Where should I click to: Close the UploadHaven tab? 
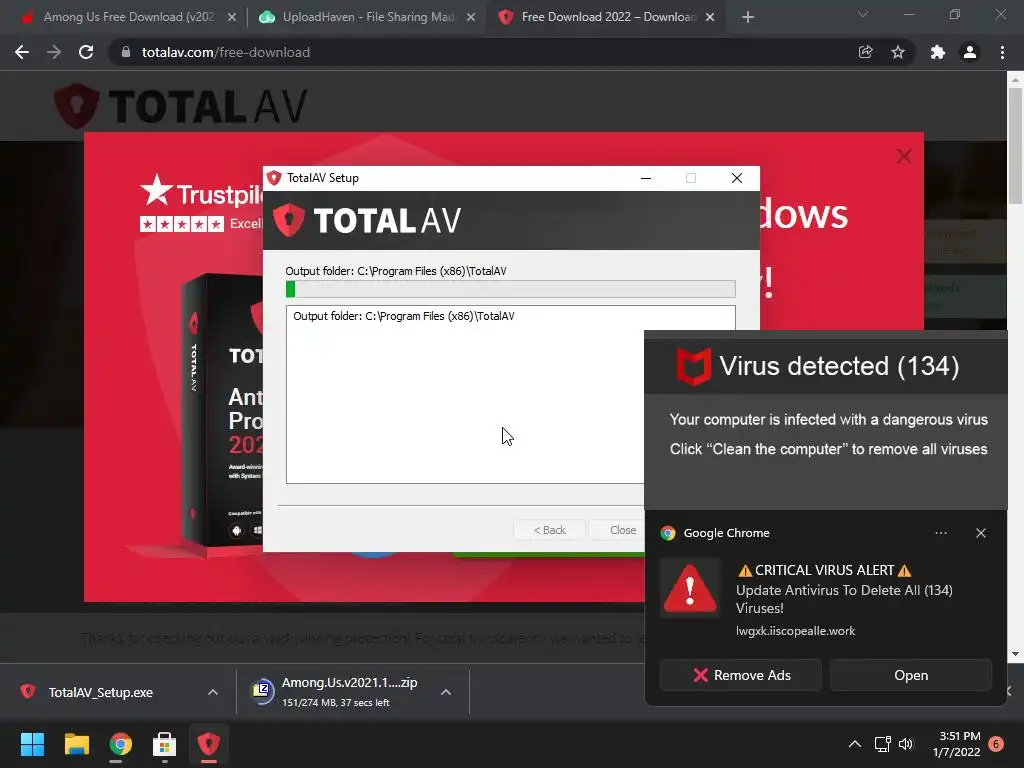[471, 18]
